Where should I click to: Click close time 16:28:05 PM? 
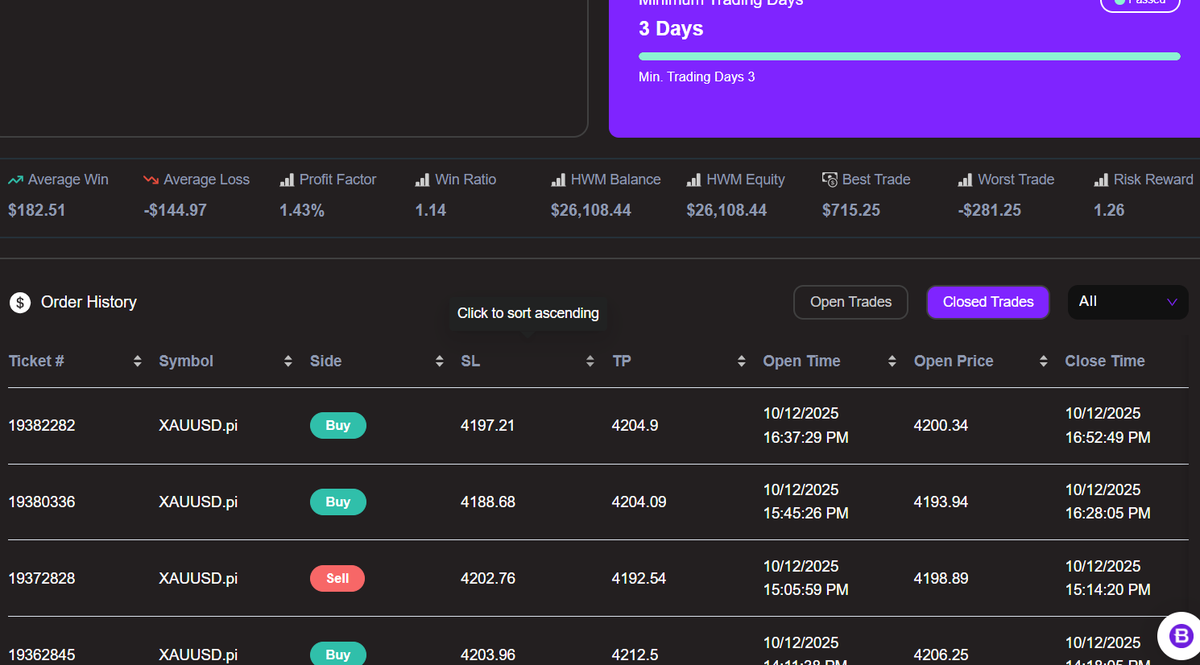[x=1108, y=513]
